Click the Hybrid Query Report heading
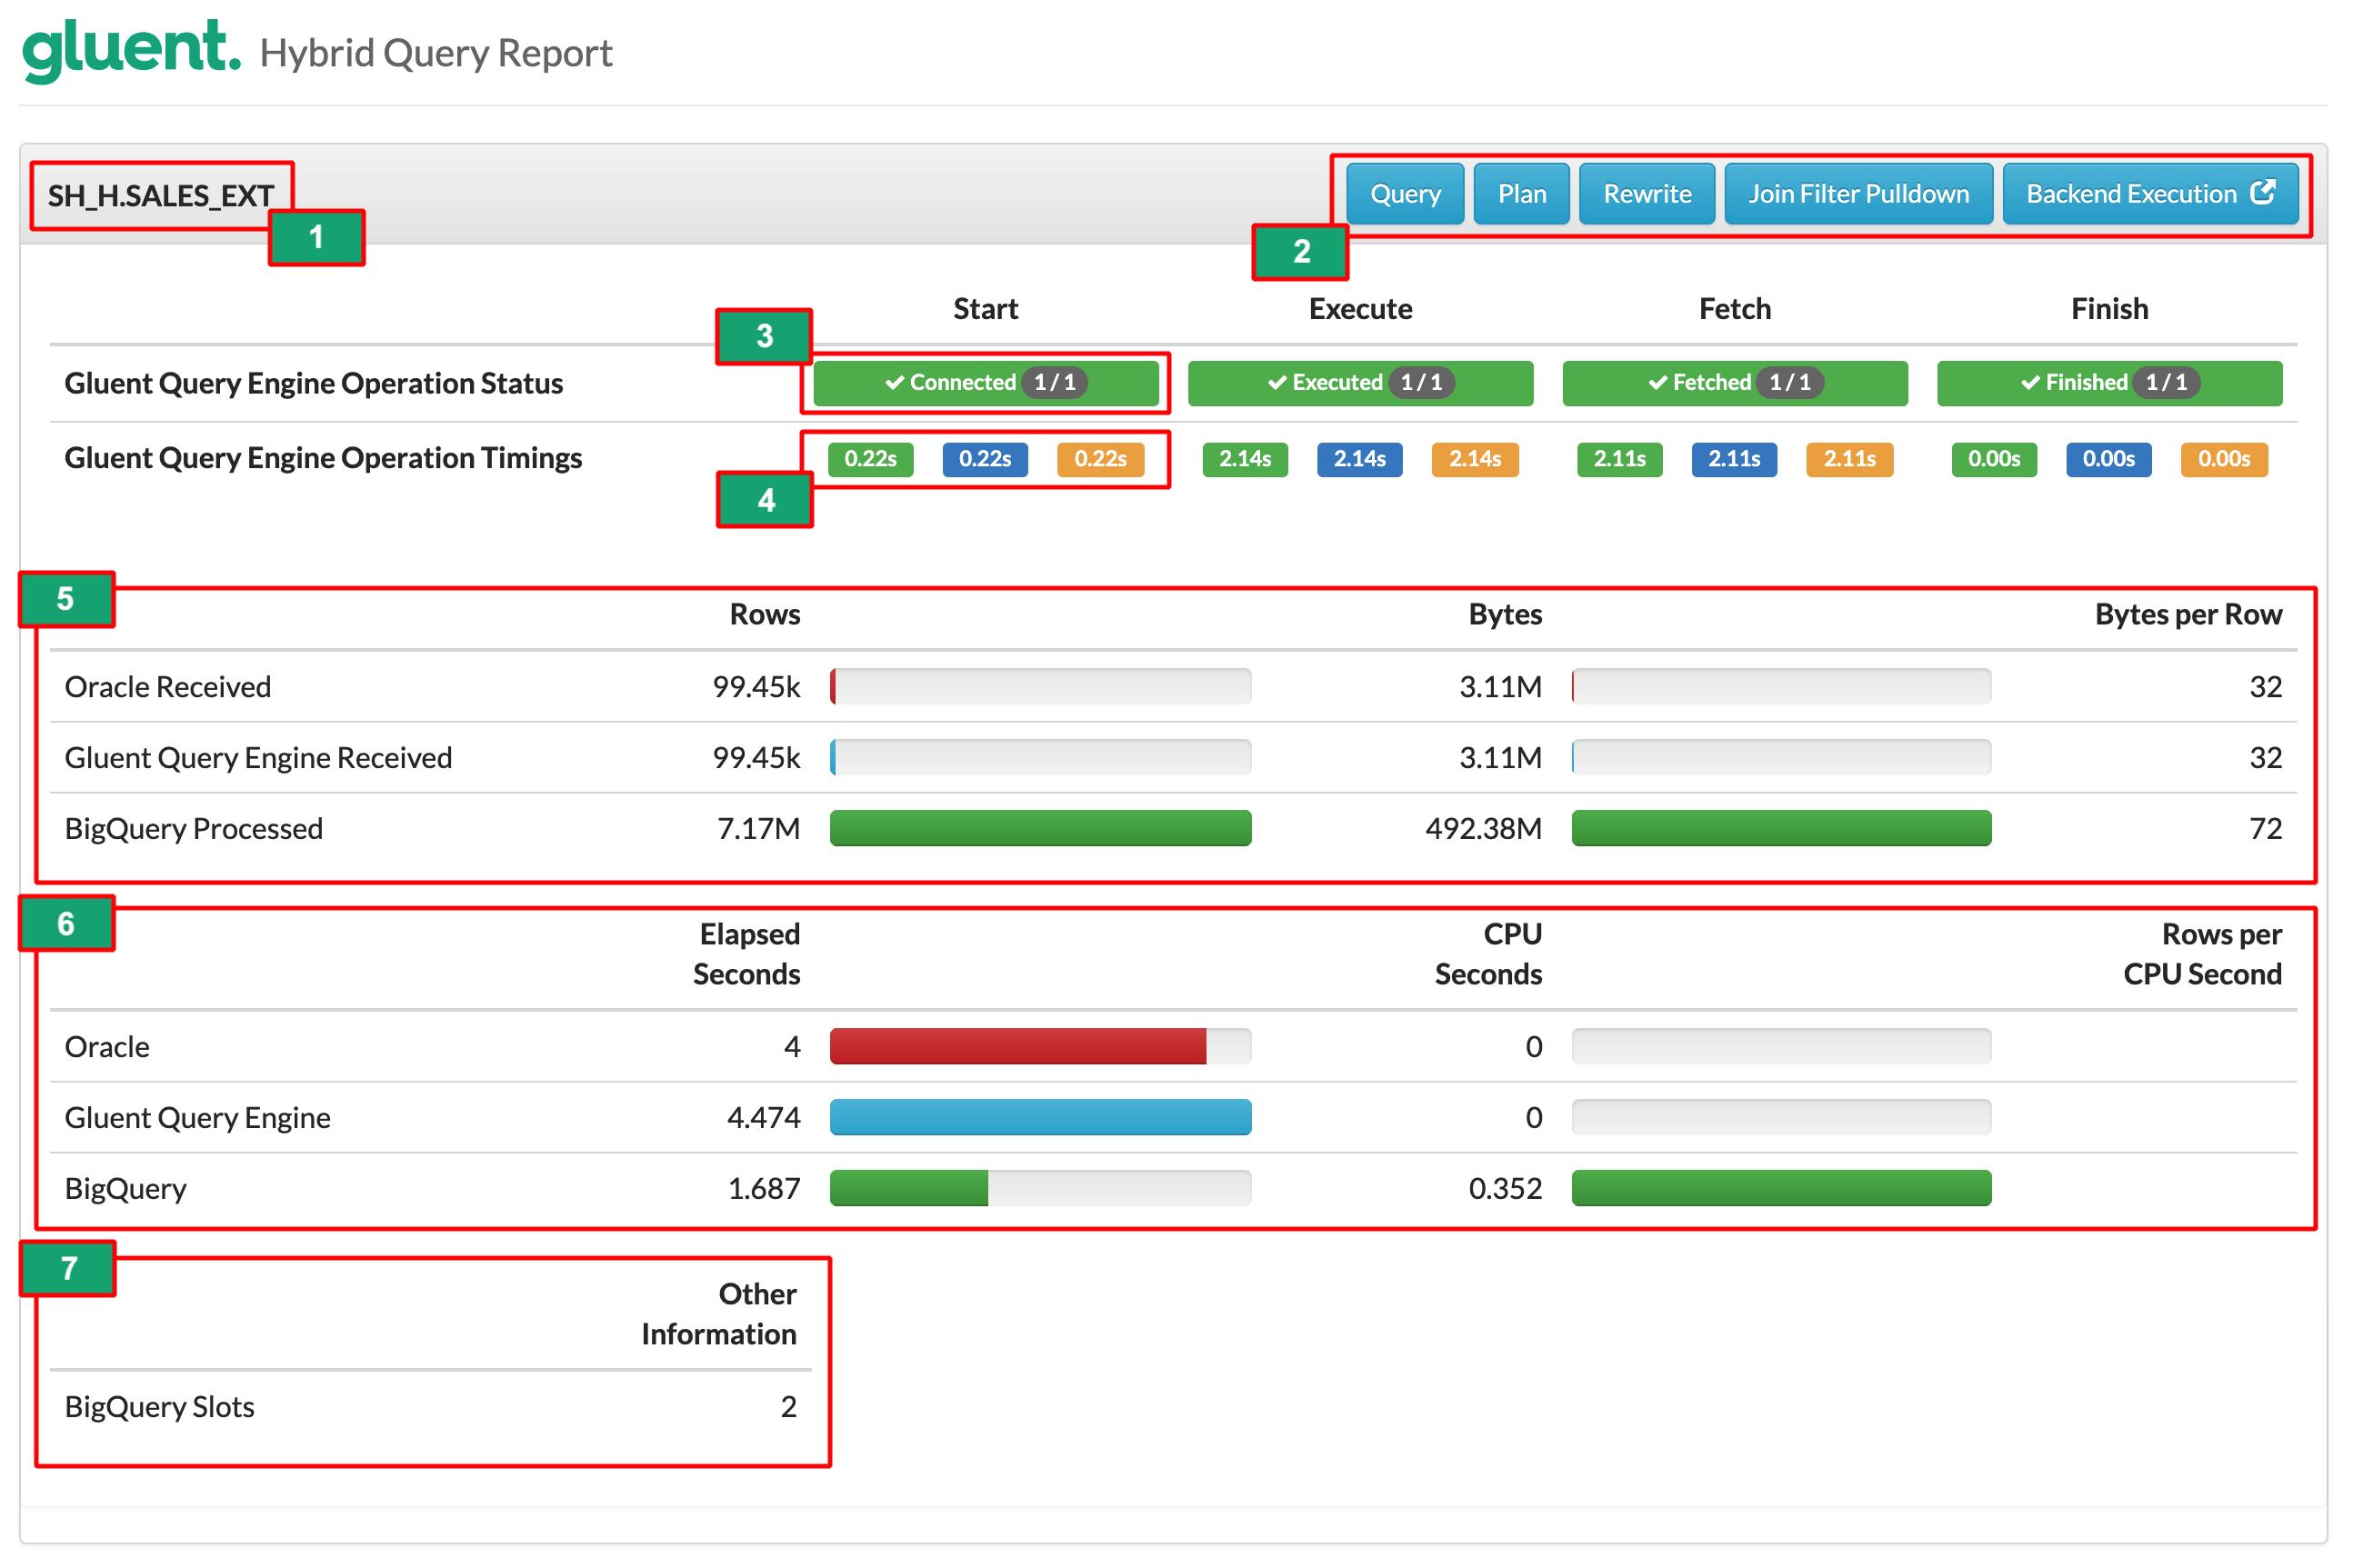Viewport: 2353px width, 1568px height. point(436,53)
